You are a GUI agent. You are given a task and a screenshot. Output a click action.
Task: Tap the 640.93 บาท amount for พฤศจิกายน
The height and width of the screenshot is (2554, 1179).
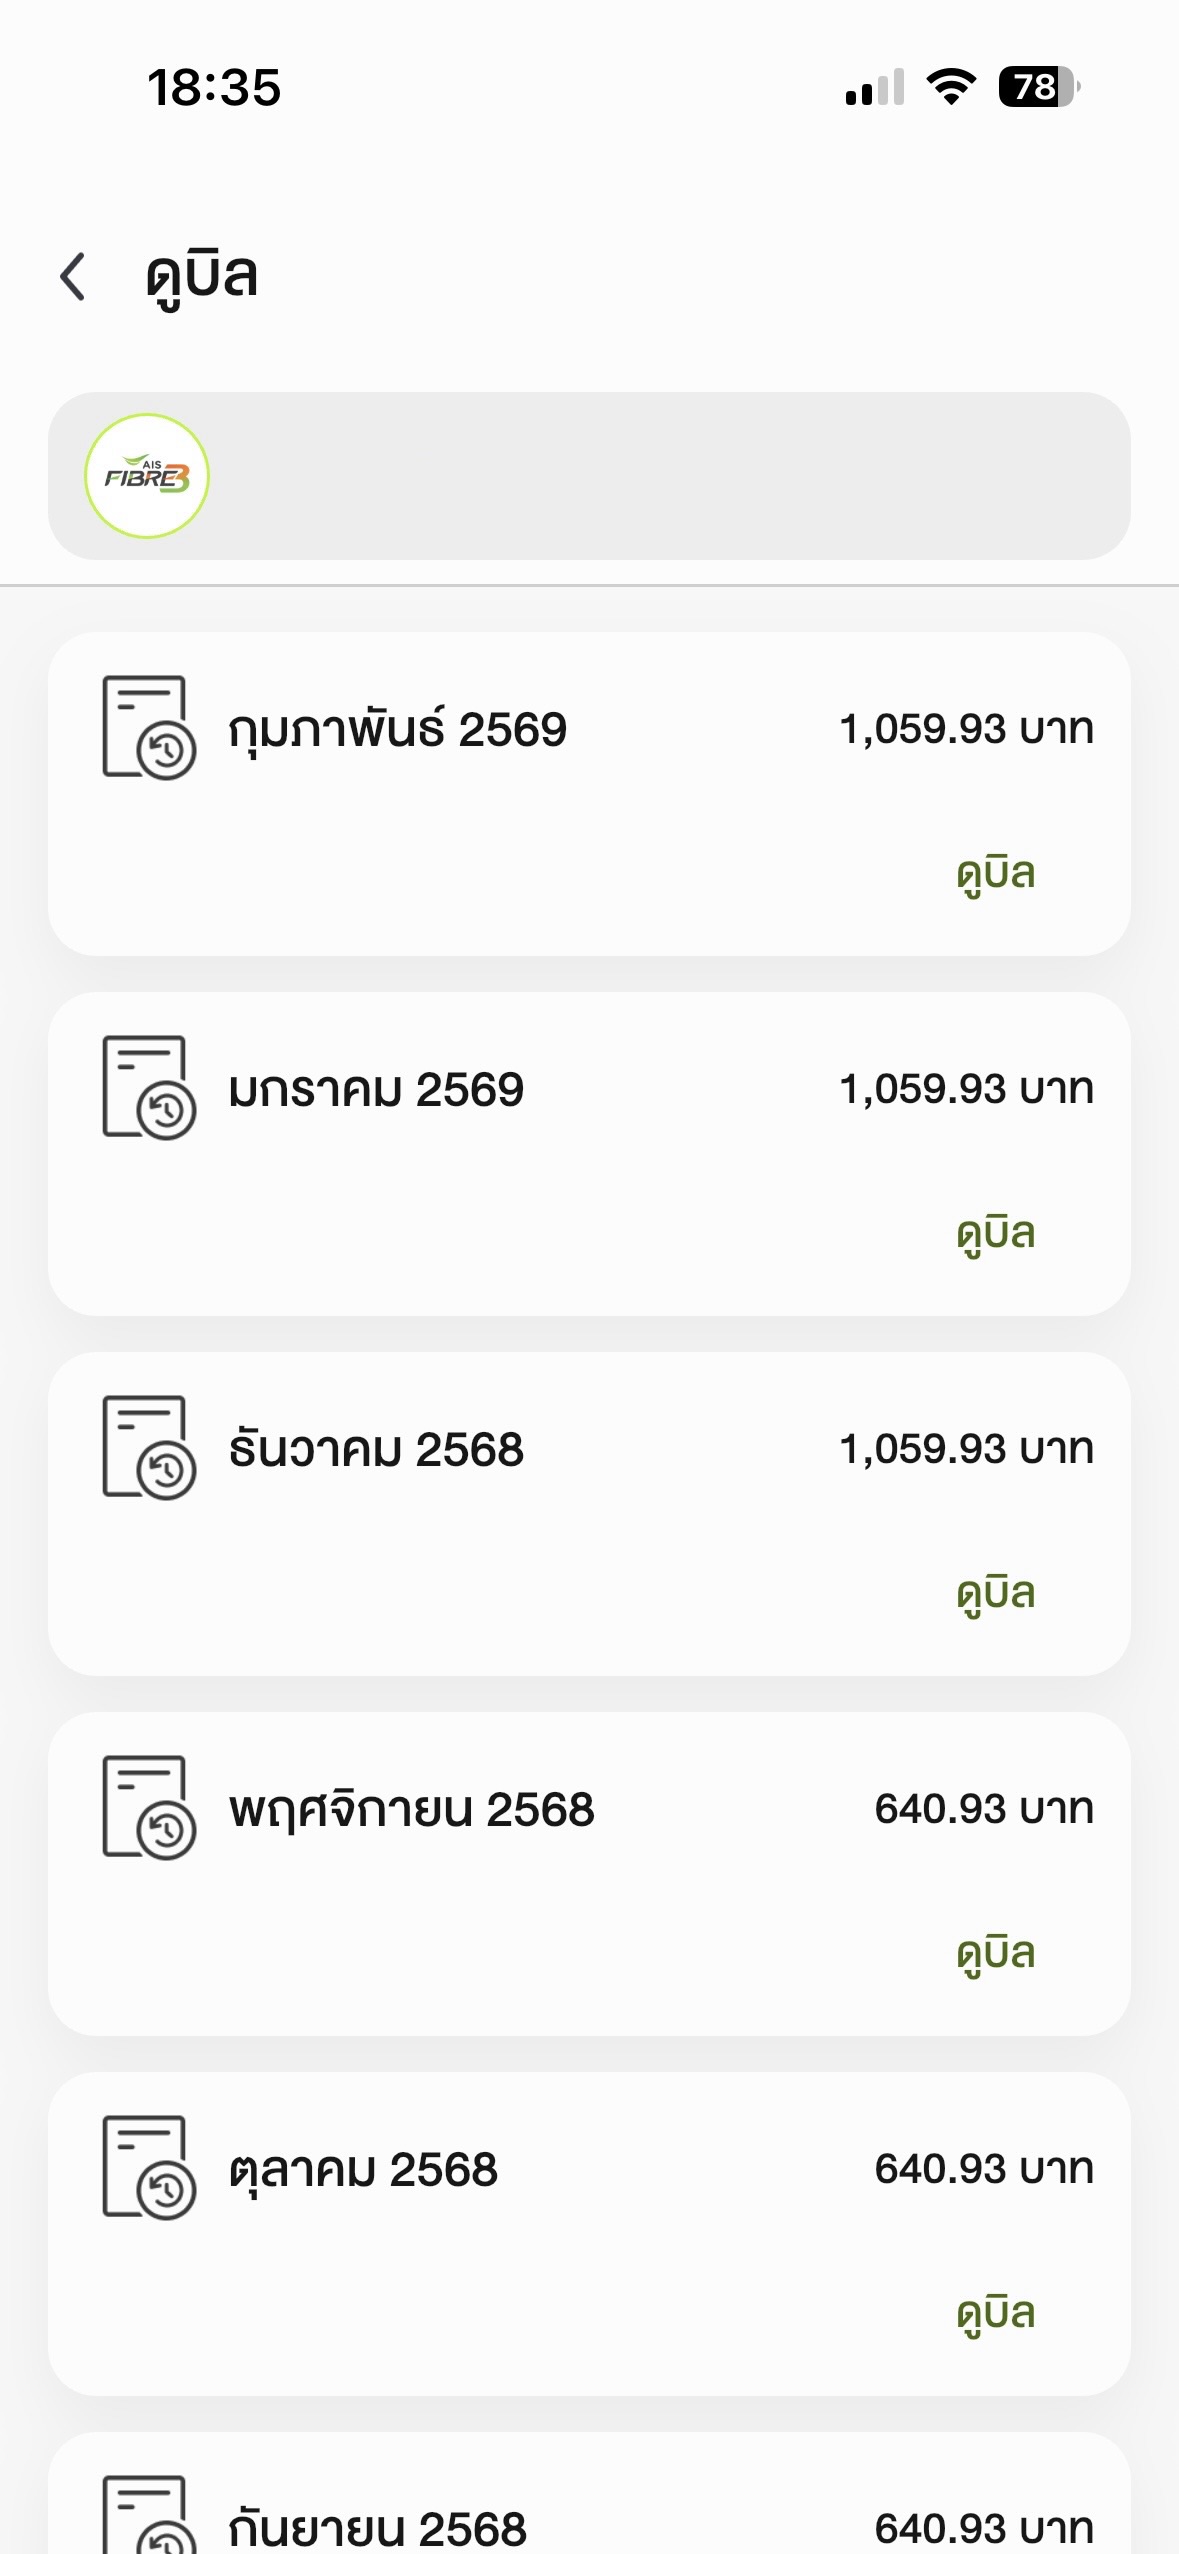(x=984, y=1809)
